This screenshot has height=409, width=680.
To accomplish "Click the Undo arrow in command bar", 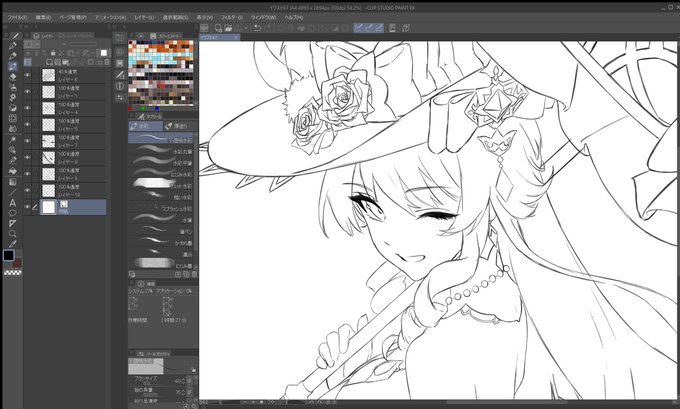I will [257, 28].
